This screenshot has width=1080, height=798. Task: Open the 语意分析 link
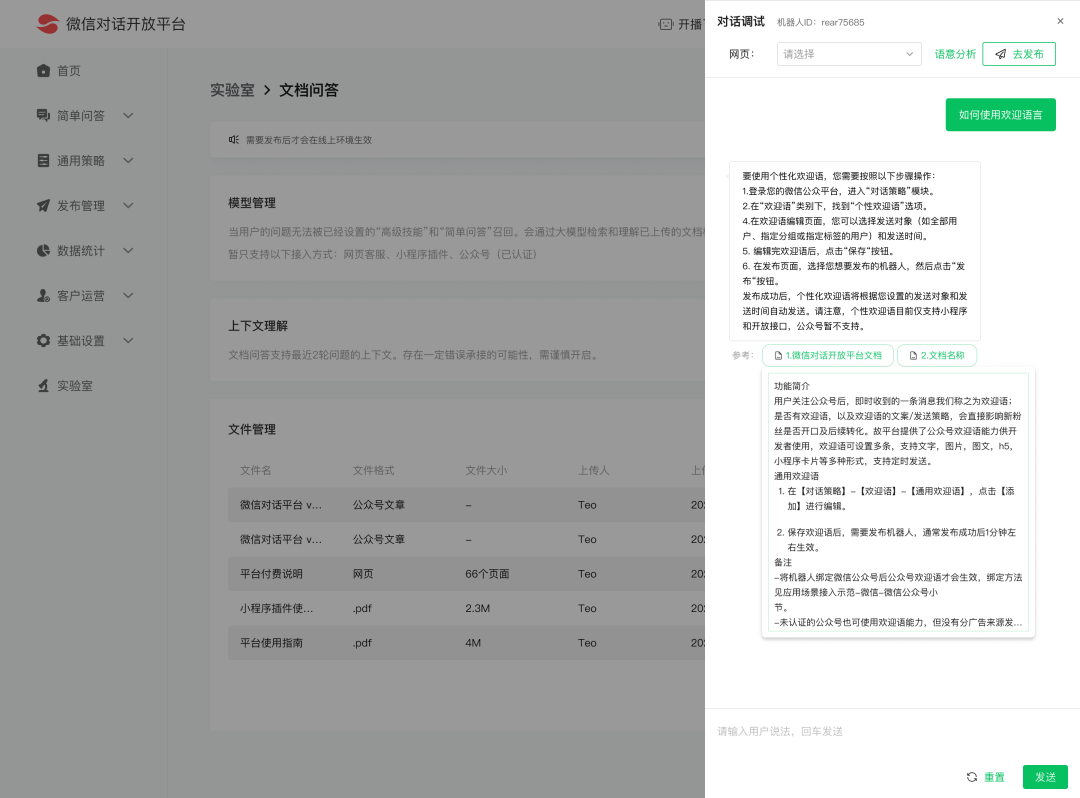click(x=955, y=54)
